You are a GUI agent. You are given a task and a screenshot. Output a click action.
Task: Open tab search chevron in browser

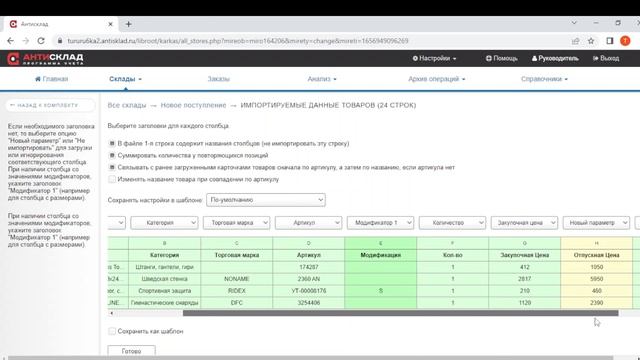pyautogui.click(x=574, y=23)
